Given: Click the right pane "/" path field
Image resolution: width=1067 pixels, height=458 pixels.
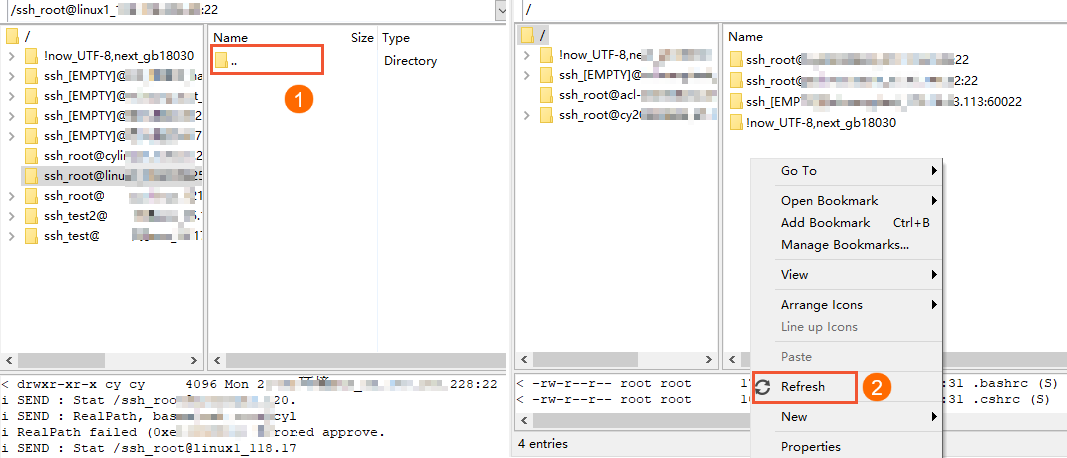Looking at the screenshot, I should 793,10.
